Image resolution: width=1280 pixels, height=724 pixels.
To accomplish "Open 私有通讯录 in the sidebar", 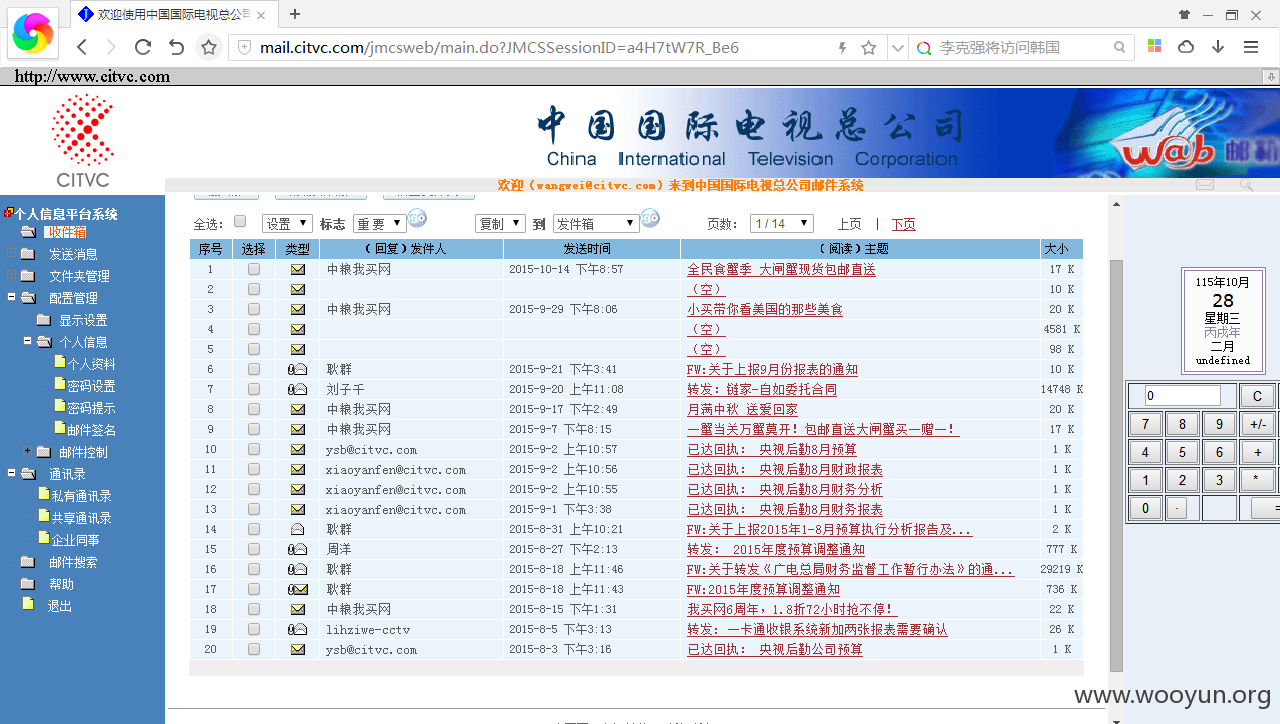I will click(81, 496).
